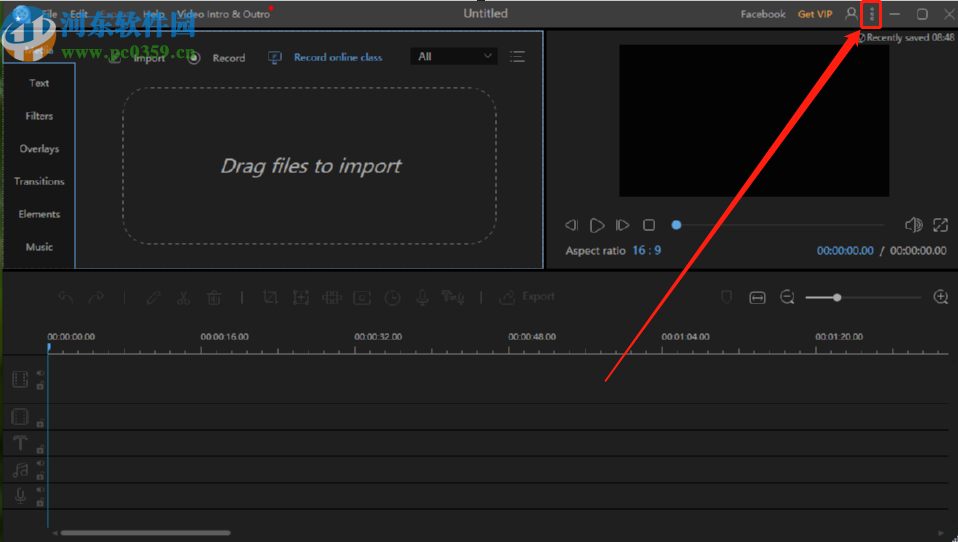Open the three-dot more options menu
This screenshot has width=958, height=542.
click(x=872, y=14)
